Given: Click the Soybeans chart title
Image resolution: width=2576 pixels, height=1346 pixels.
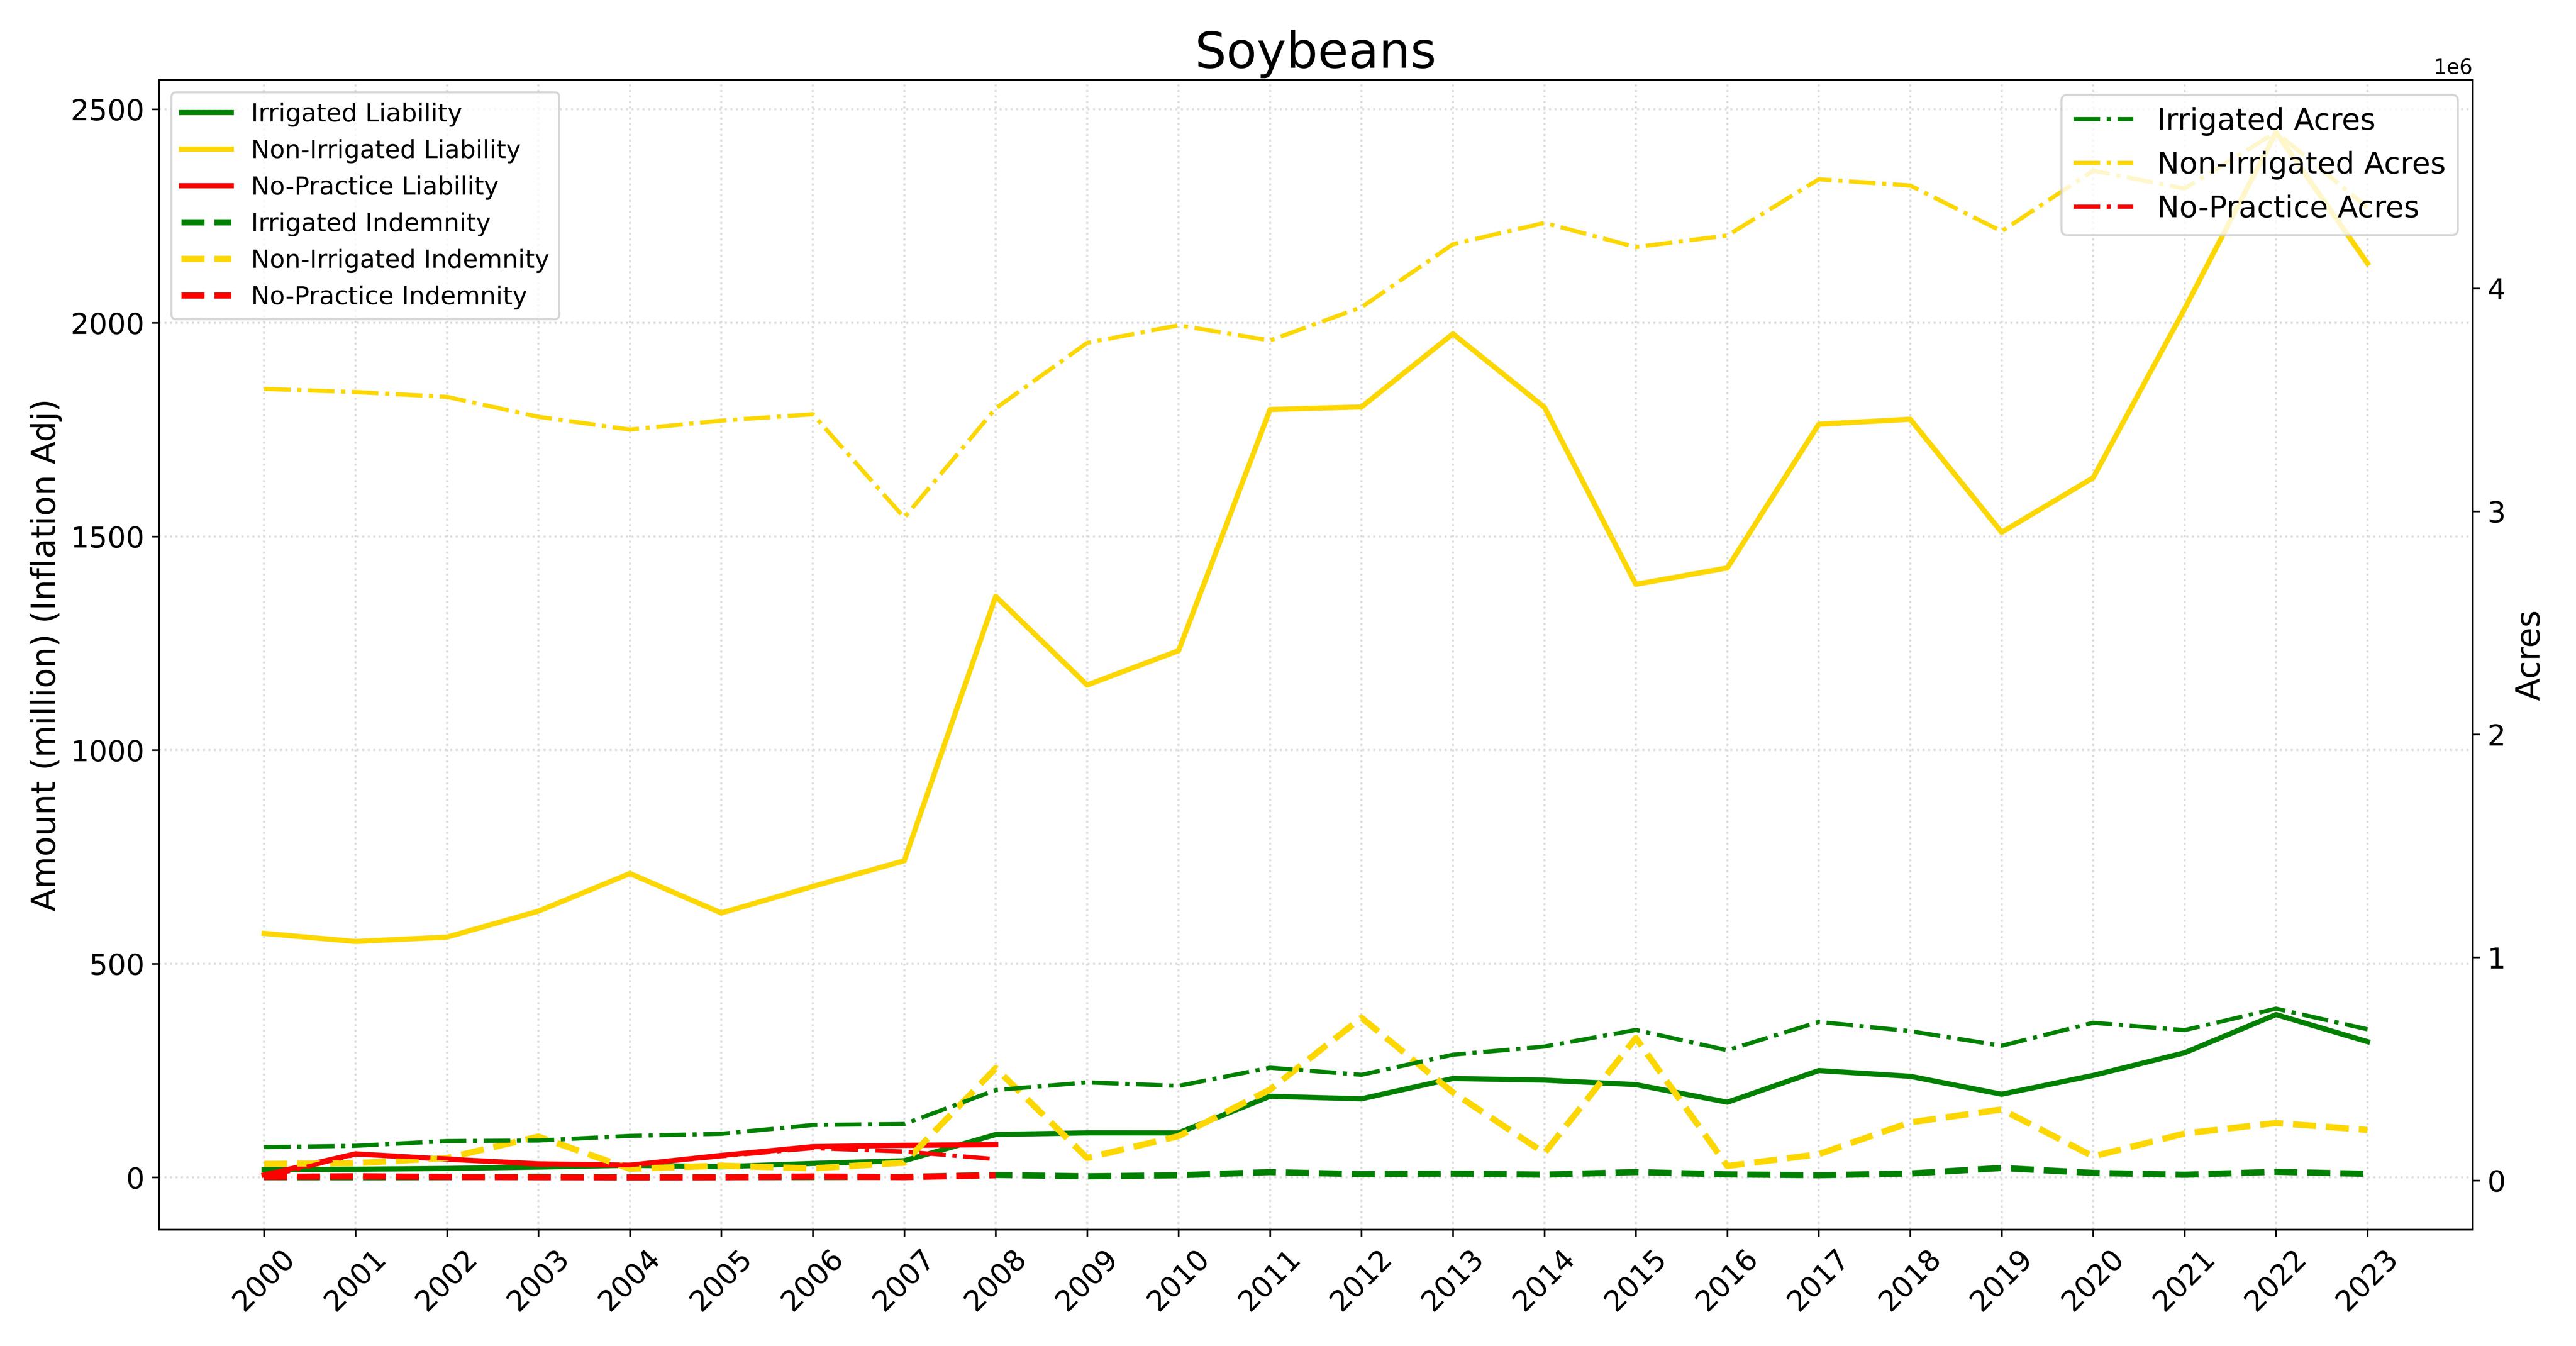Looking at the screenshot, I should pos(1315,52).
